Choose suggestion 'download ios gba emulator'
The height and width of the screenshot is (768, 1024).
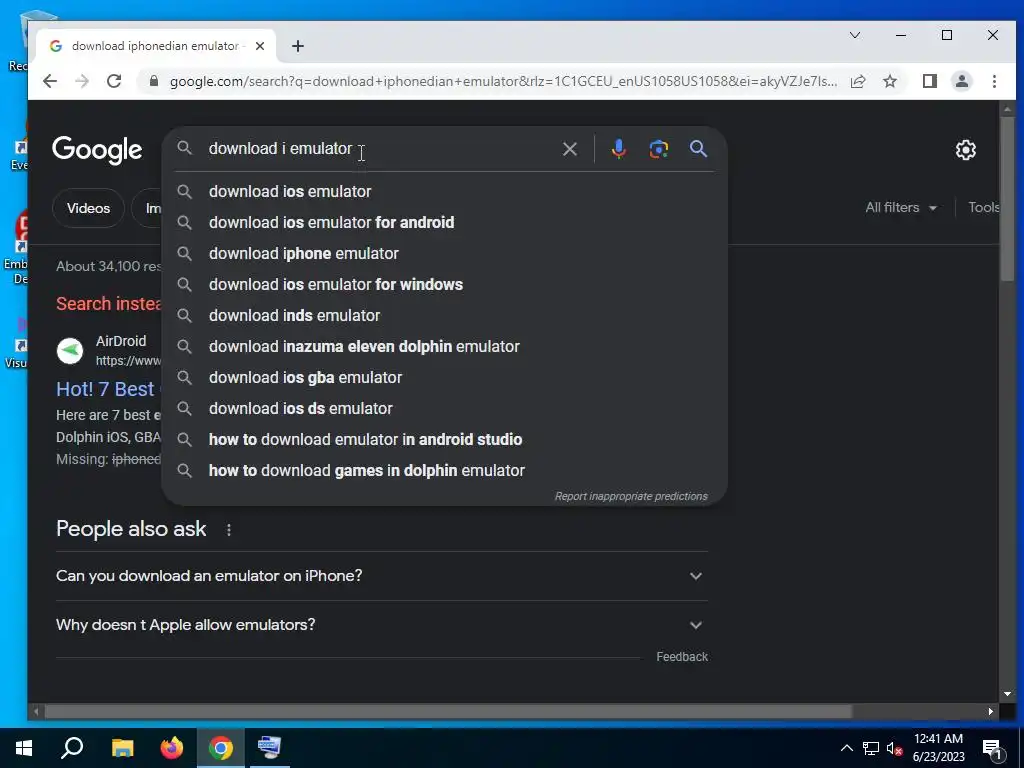pyautogui.click(x=445, y=377)
